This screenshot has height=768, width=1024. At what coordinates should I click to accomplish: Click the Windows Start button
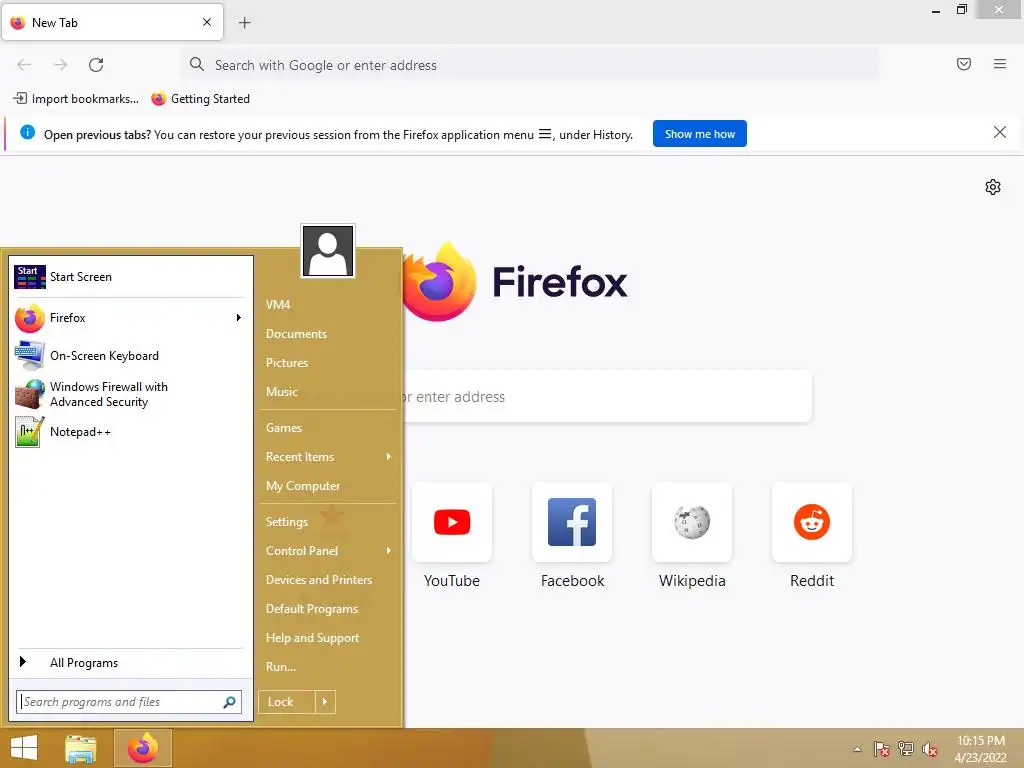24,748
